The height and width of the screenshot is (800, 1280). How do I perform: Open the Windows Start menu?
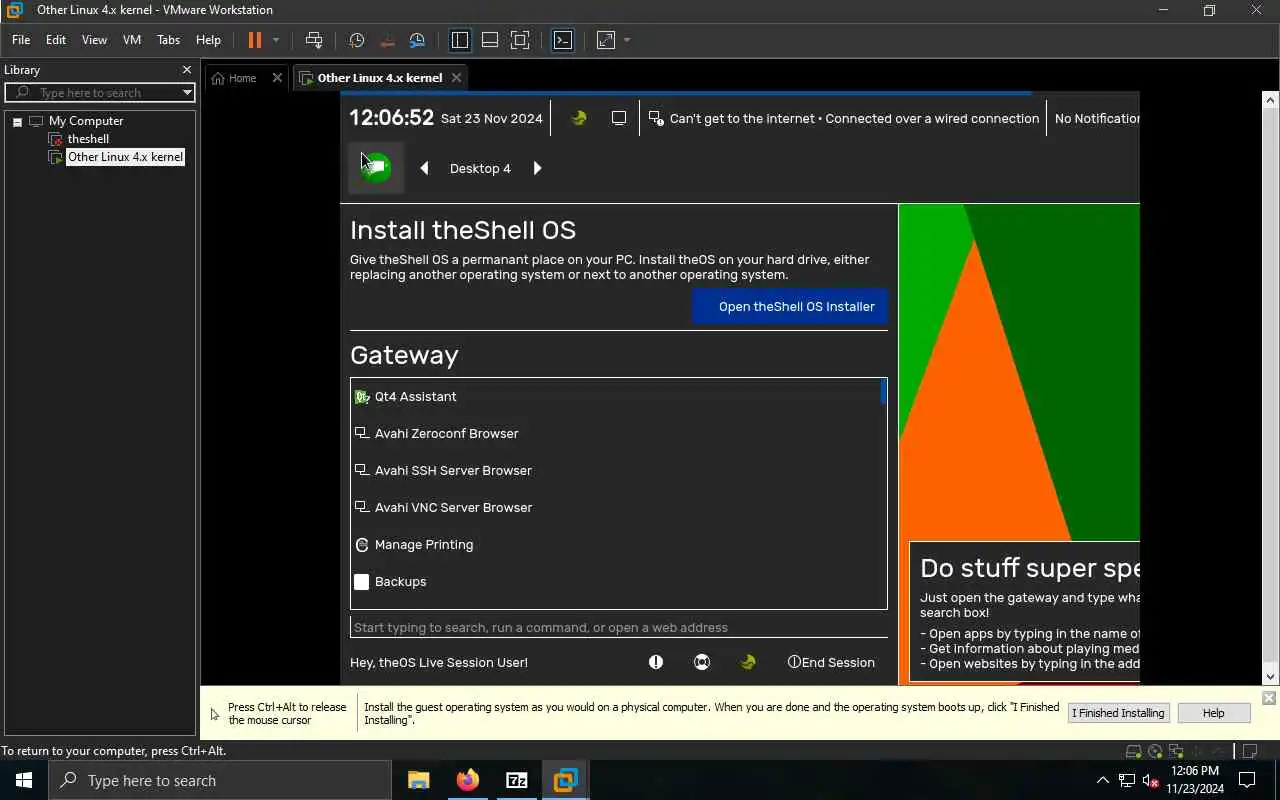[x=24, y=780]
